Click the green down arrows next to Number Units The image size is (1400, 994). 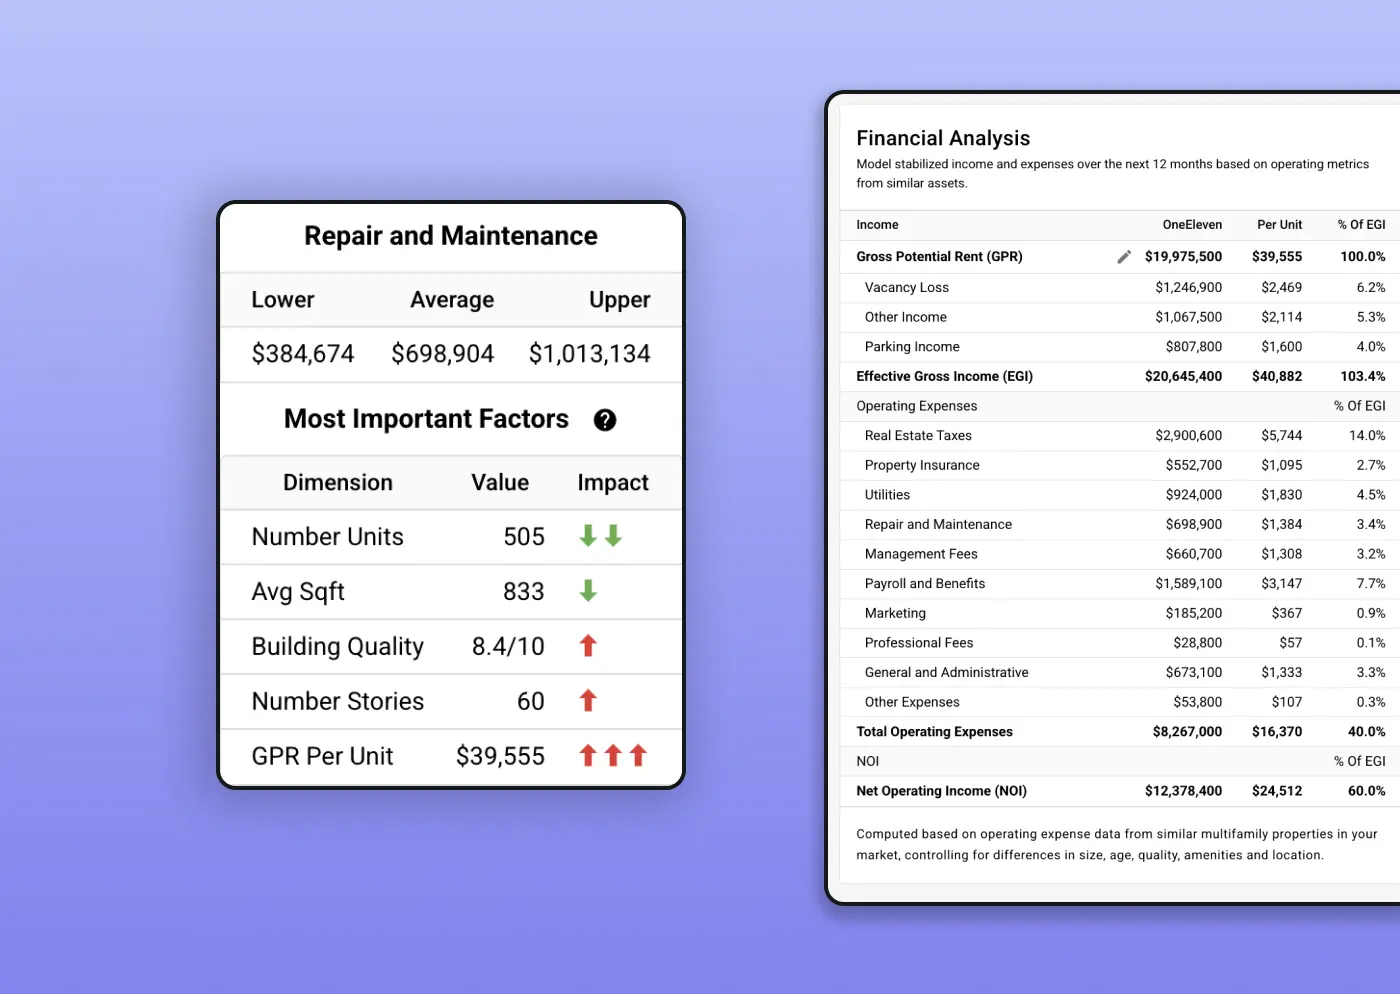pyautogui.click(x=599, y=536)
